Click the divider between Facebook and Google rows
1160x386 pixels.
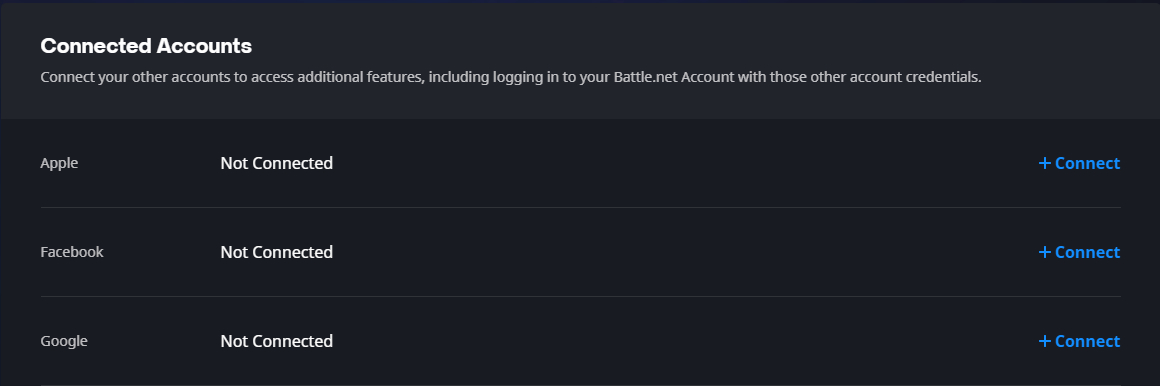[581, 297]
